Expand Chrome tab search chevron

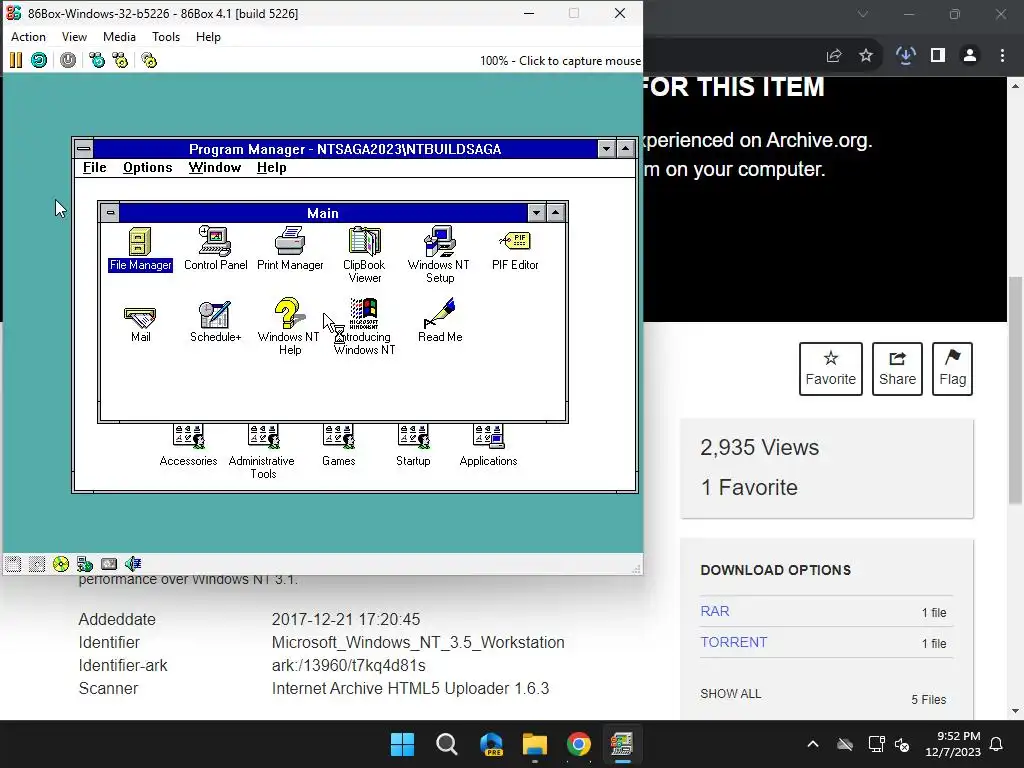click(x=863, y=14)
